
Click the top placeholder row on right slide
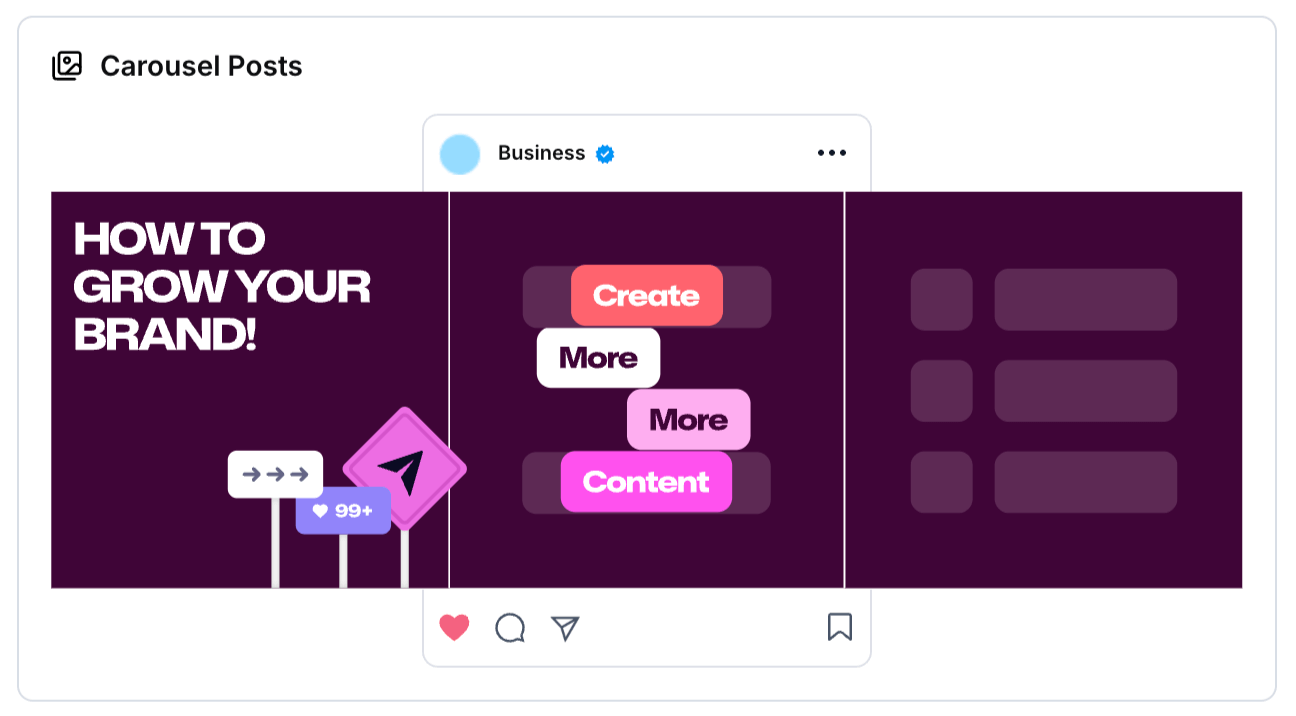pos(1044,299)
